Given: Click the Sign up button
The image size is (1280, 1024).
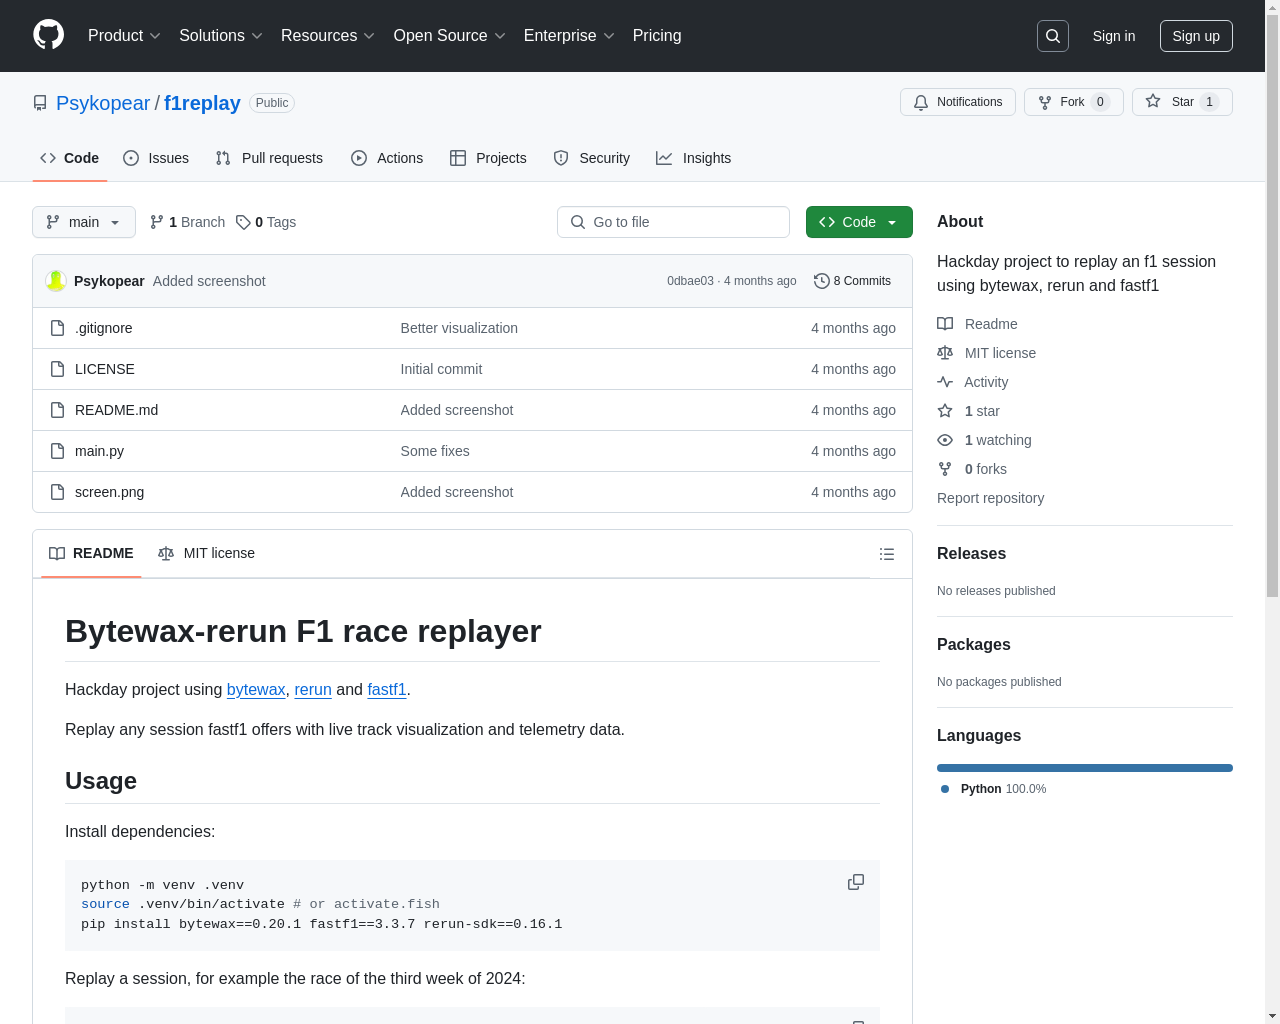Looking at the screenshot, I should (1196, 36).
